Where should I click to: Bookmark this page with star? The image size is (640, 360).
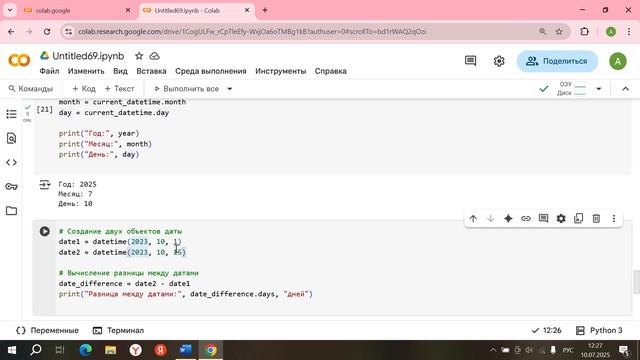coord(559,31)
